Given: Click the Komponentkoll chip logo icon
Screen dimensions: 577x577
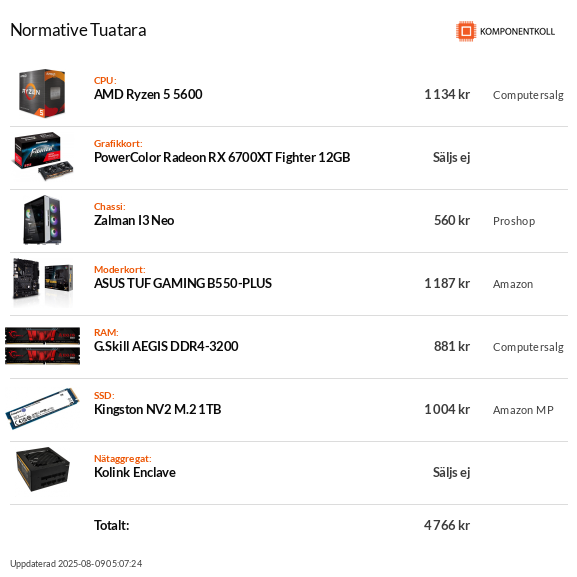Looking at the screenshot, I should tap(466, 31).
